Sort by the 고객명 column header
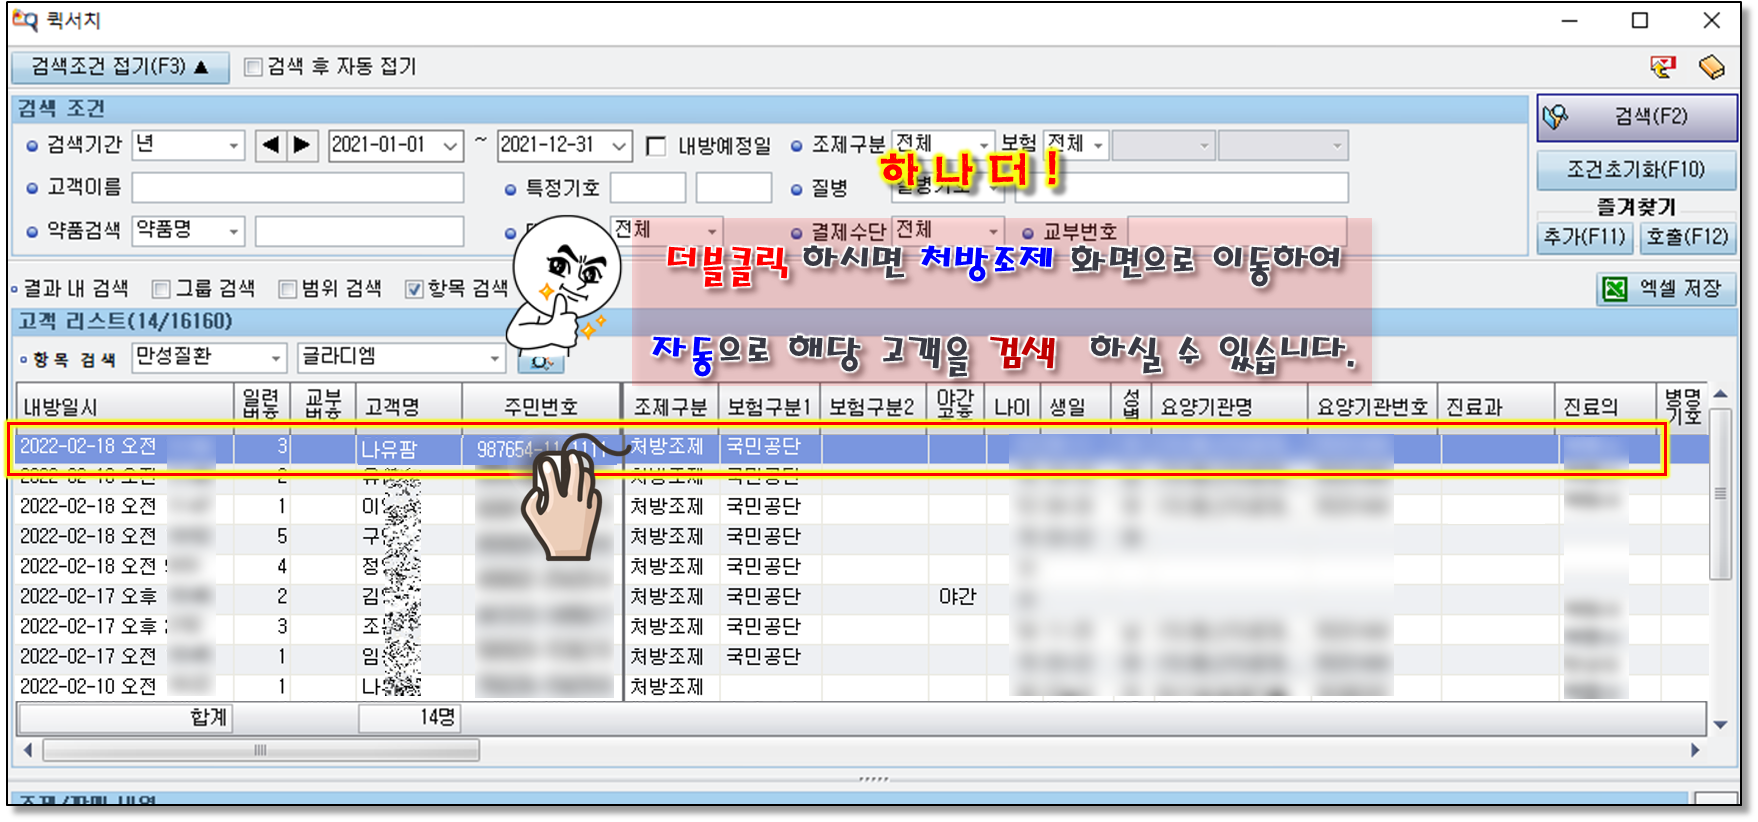The width and height of the screenshot is (1758, 822). coord(392,407)
